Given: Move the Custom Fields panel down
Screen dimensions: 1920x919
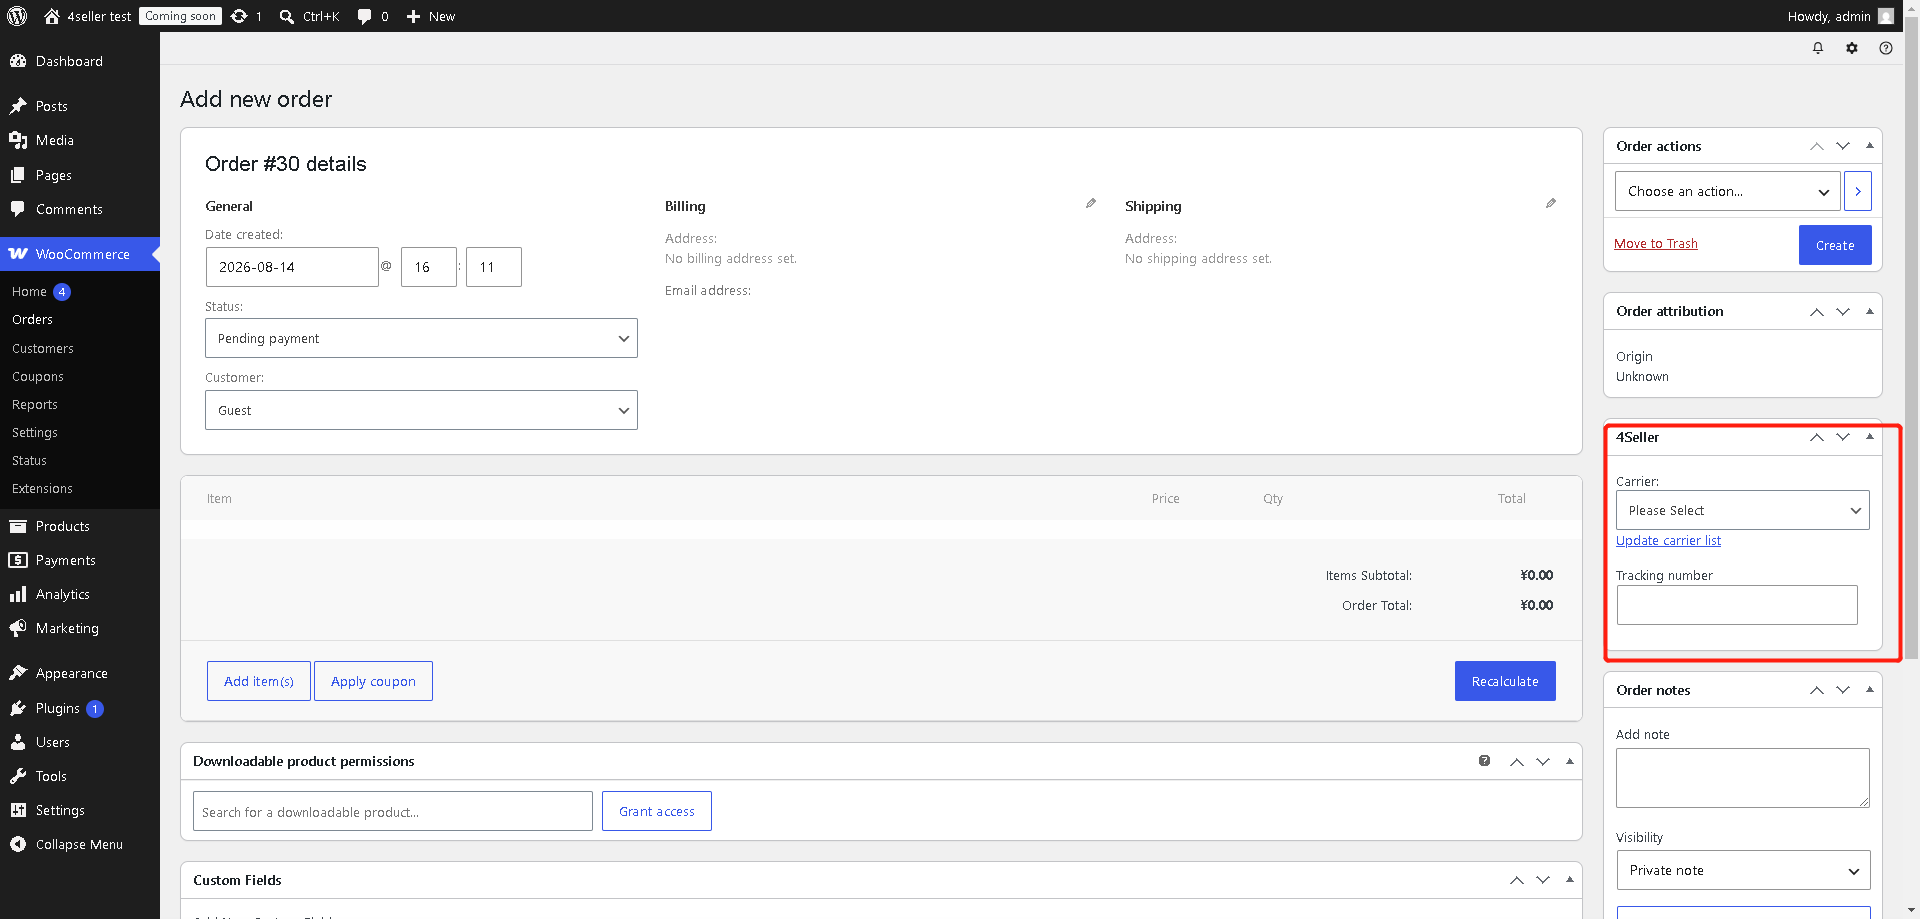Looking at the screenshot, I should pos(1543,880).
